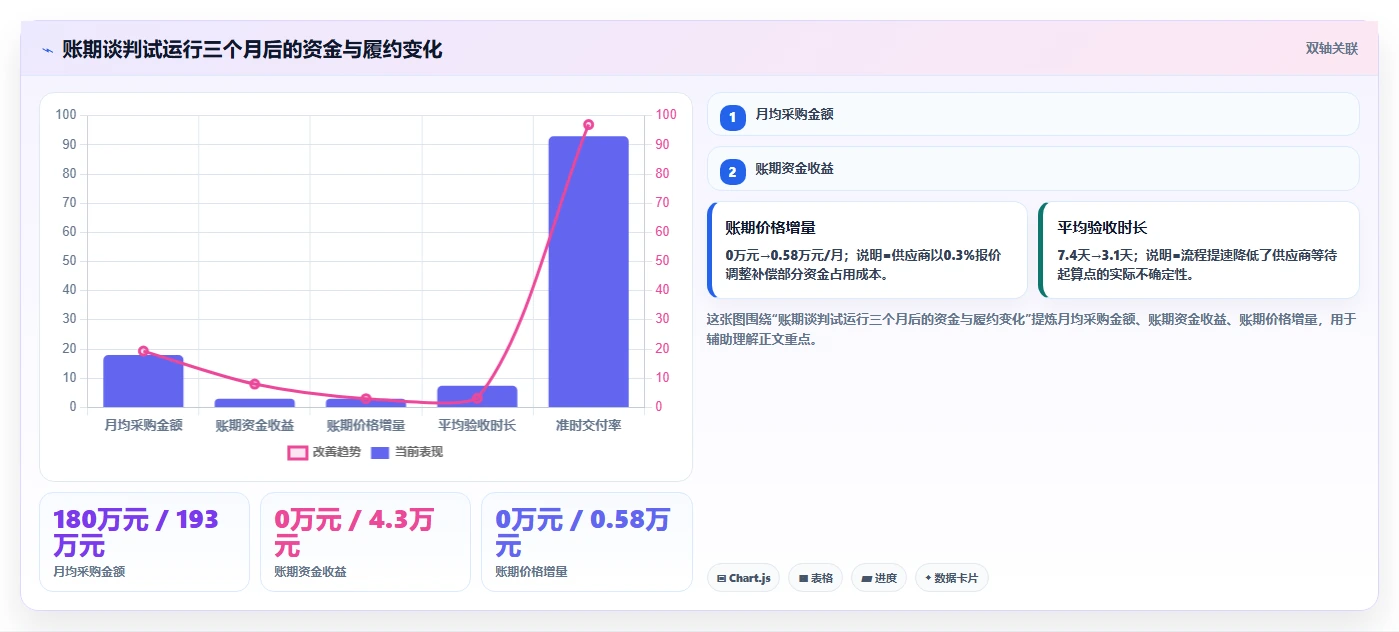Screen dimensions: 1399x632
Task: Click the 进度 tag icon
Action: (866, 578)
